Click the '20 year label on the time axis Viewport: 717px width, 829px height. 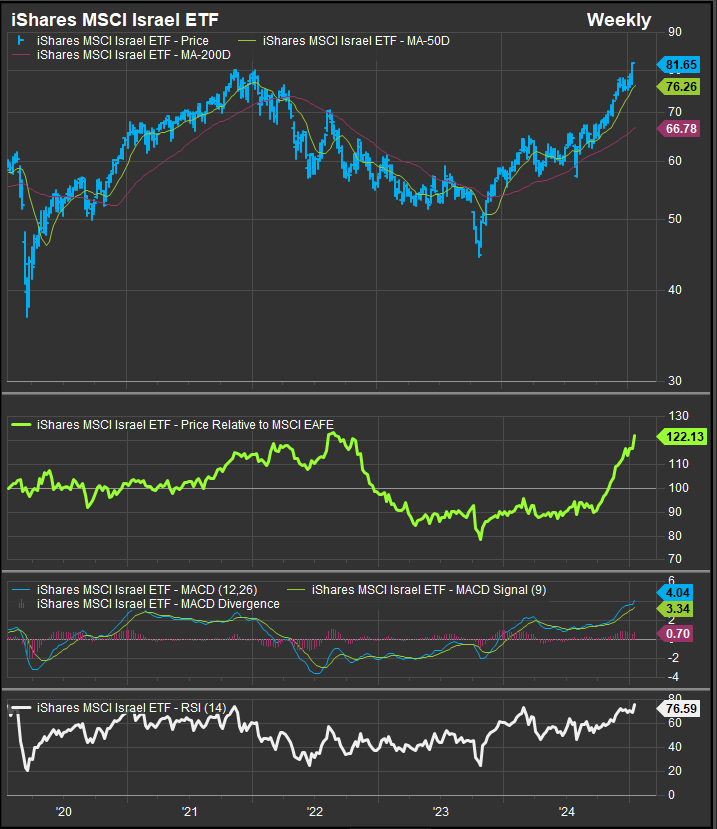pyautogui.click(x=63, y=812)
